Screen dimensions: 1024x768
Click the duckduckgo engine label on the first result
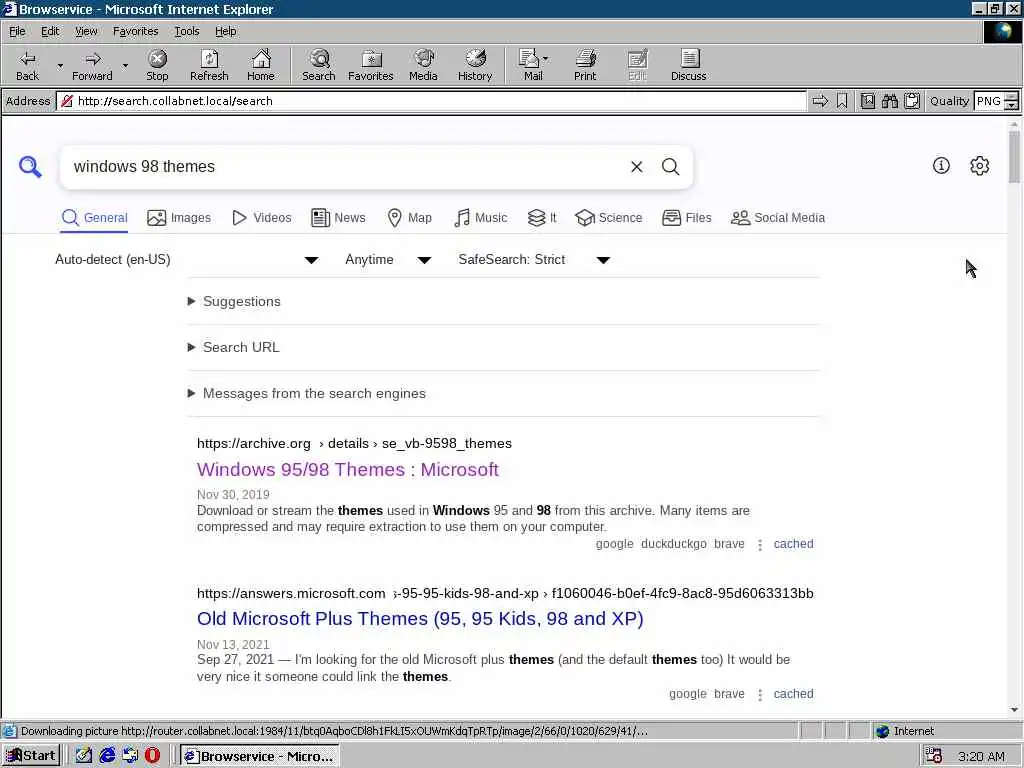click(673, 543)
